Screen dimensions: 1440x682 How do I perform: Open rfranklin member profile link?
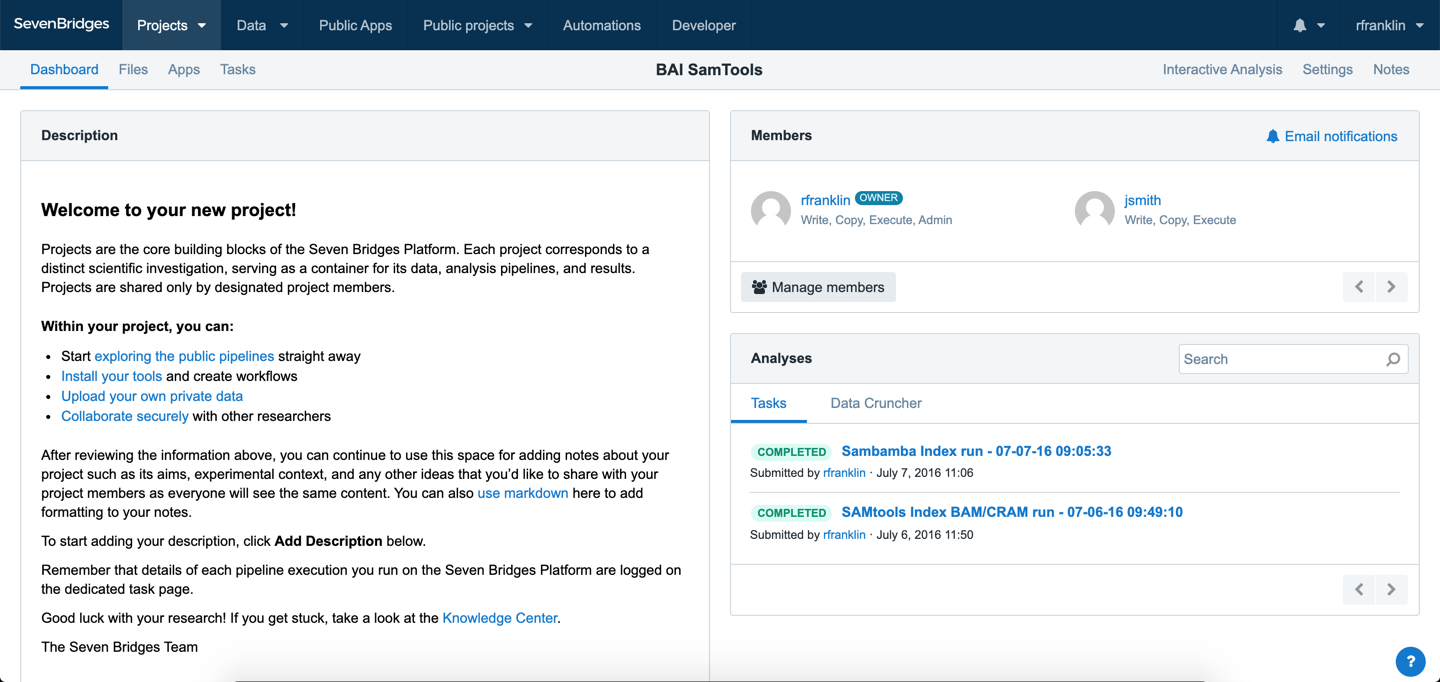pos(825,200)
